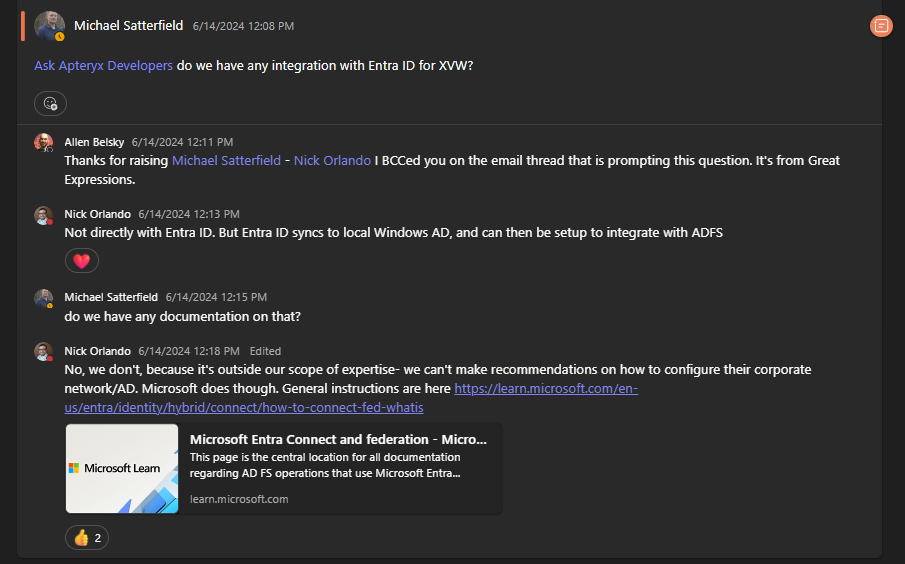Image resolution: width=905 pixels, height=564 pixels.
Task: Click the Michael Satterfield name in the post header
Action: (x=128, y=26)
